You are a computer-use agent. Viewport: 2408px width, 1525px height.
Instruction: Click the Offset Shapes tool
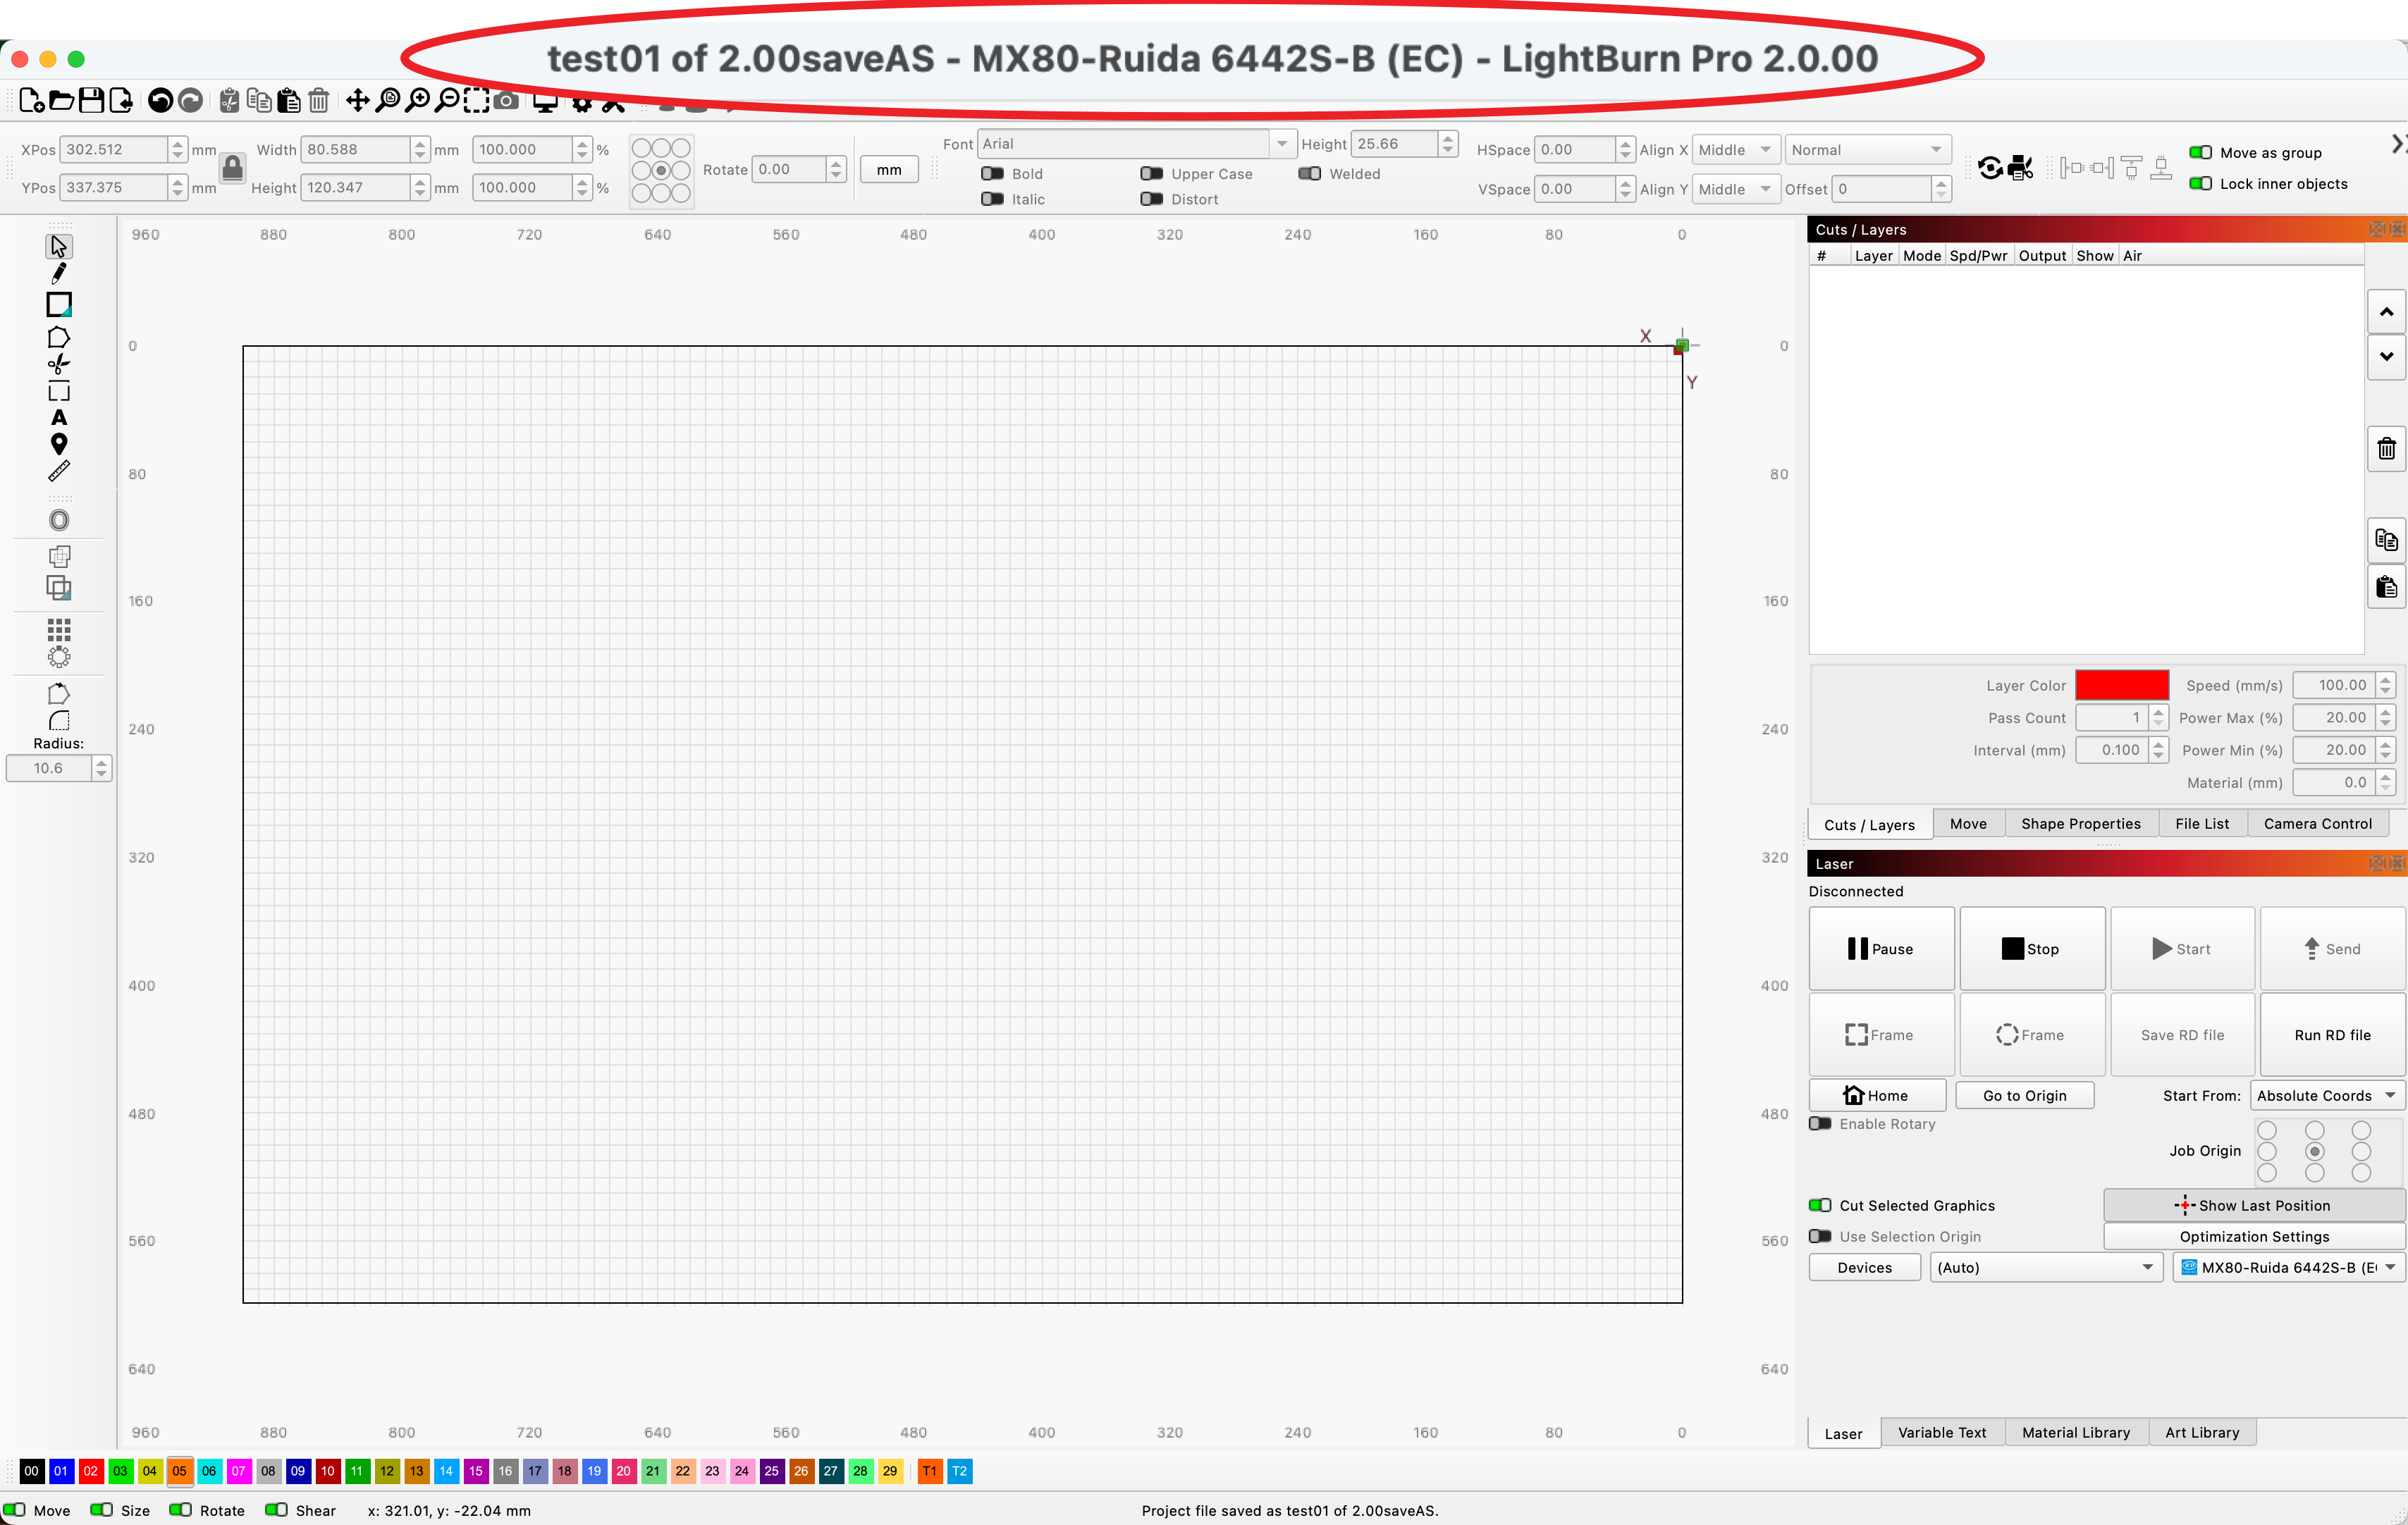click(59, 520)
